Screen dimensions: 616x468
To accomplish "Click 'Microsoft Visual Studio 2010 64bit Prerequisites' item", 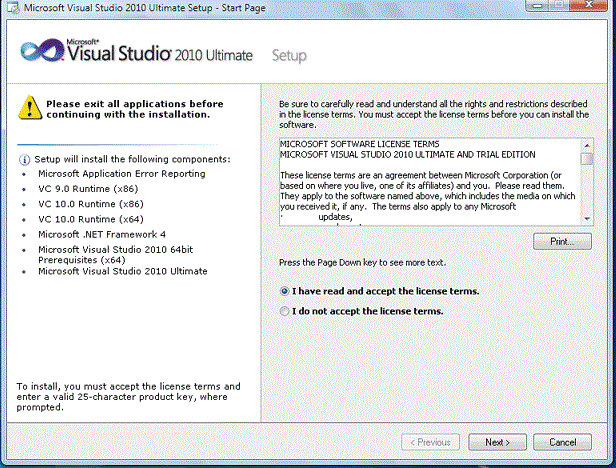I will pos(116,255).
